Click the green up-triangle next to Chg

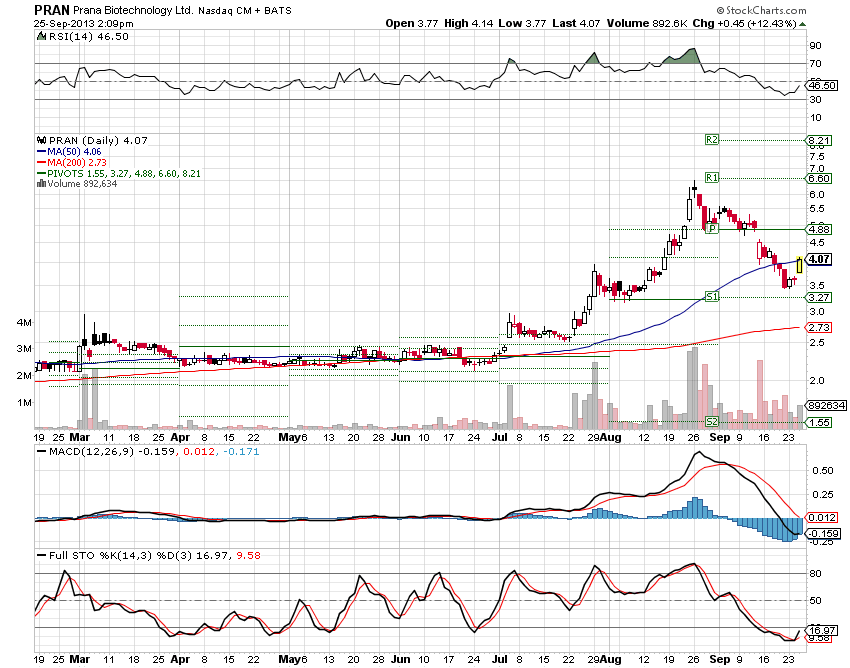(802, 24)
